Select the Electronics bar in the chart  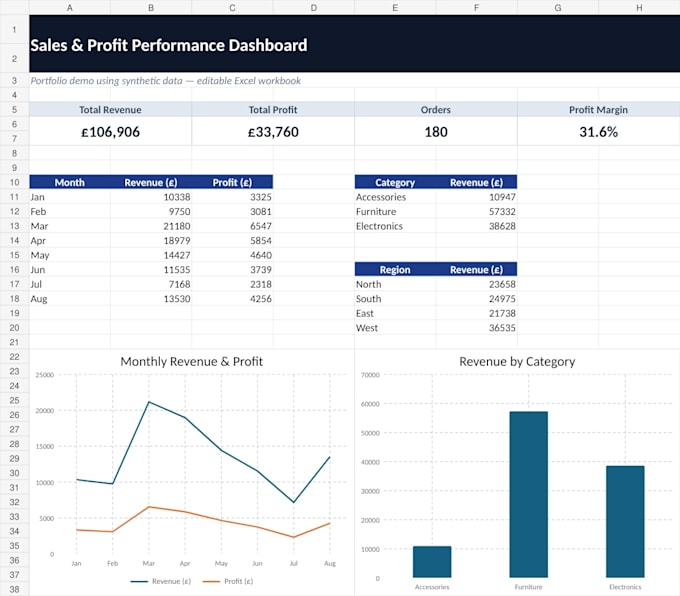pyautogui.click(x=625, y=522)
